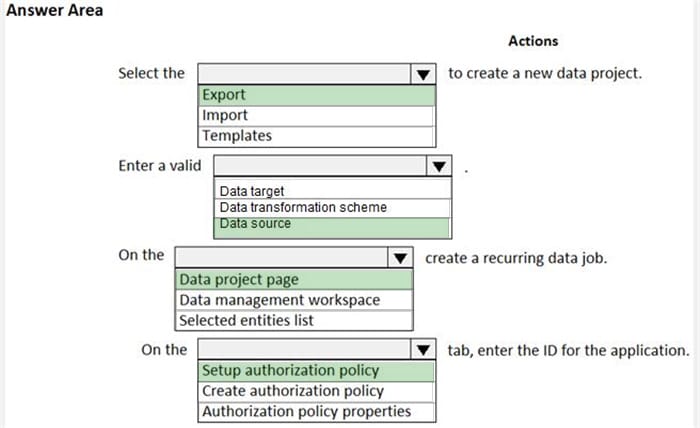Expand the authorization tab dropdown arrow
This screenshot has height=428, width=700.
(x=425, y=350)
